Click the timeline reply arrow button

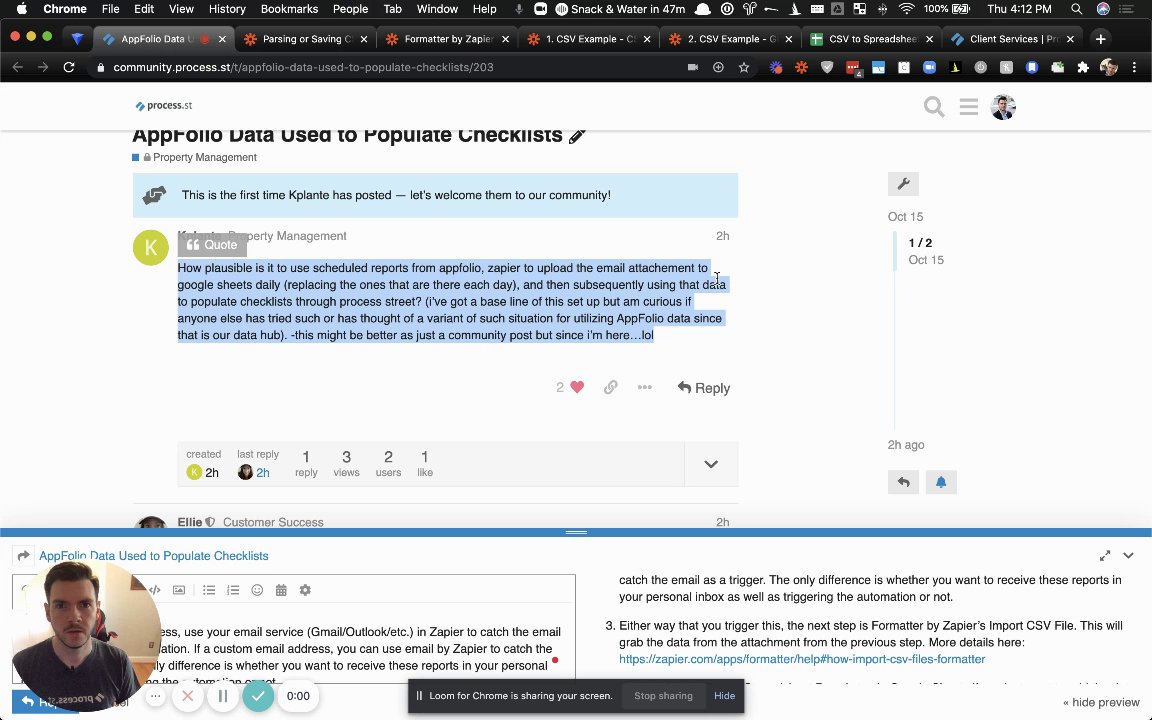point(903,482)
